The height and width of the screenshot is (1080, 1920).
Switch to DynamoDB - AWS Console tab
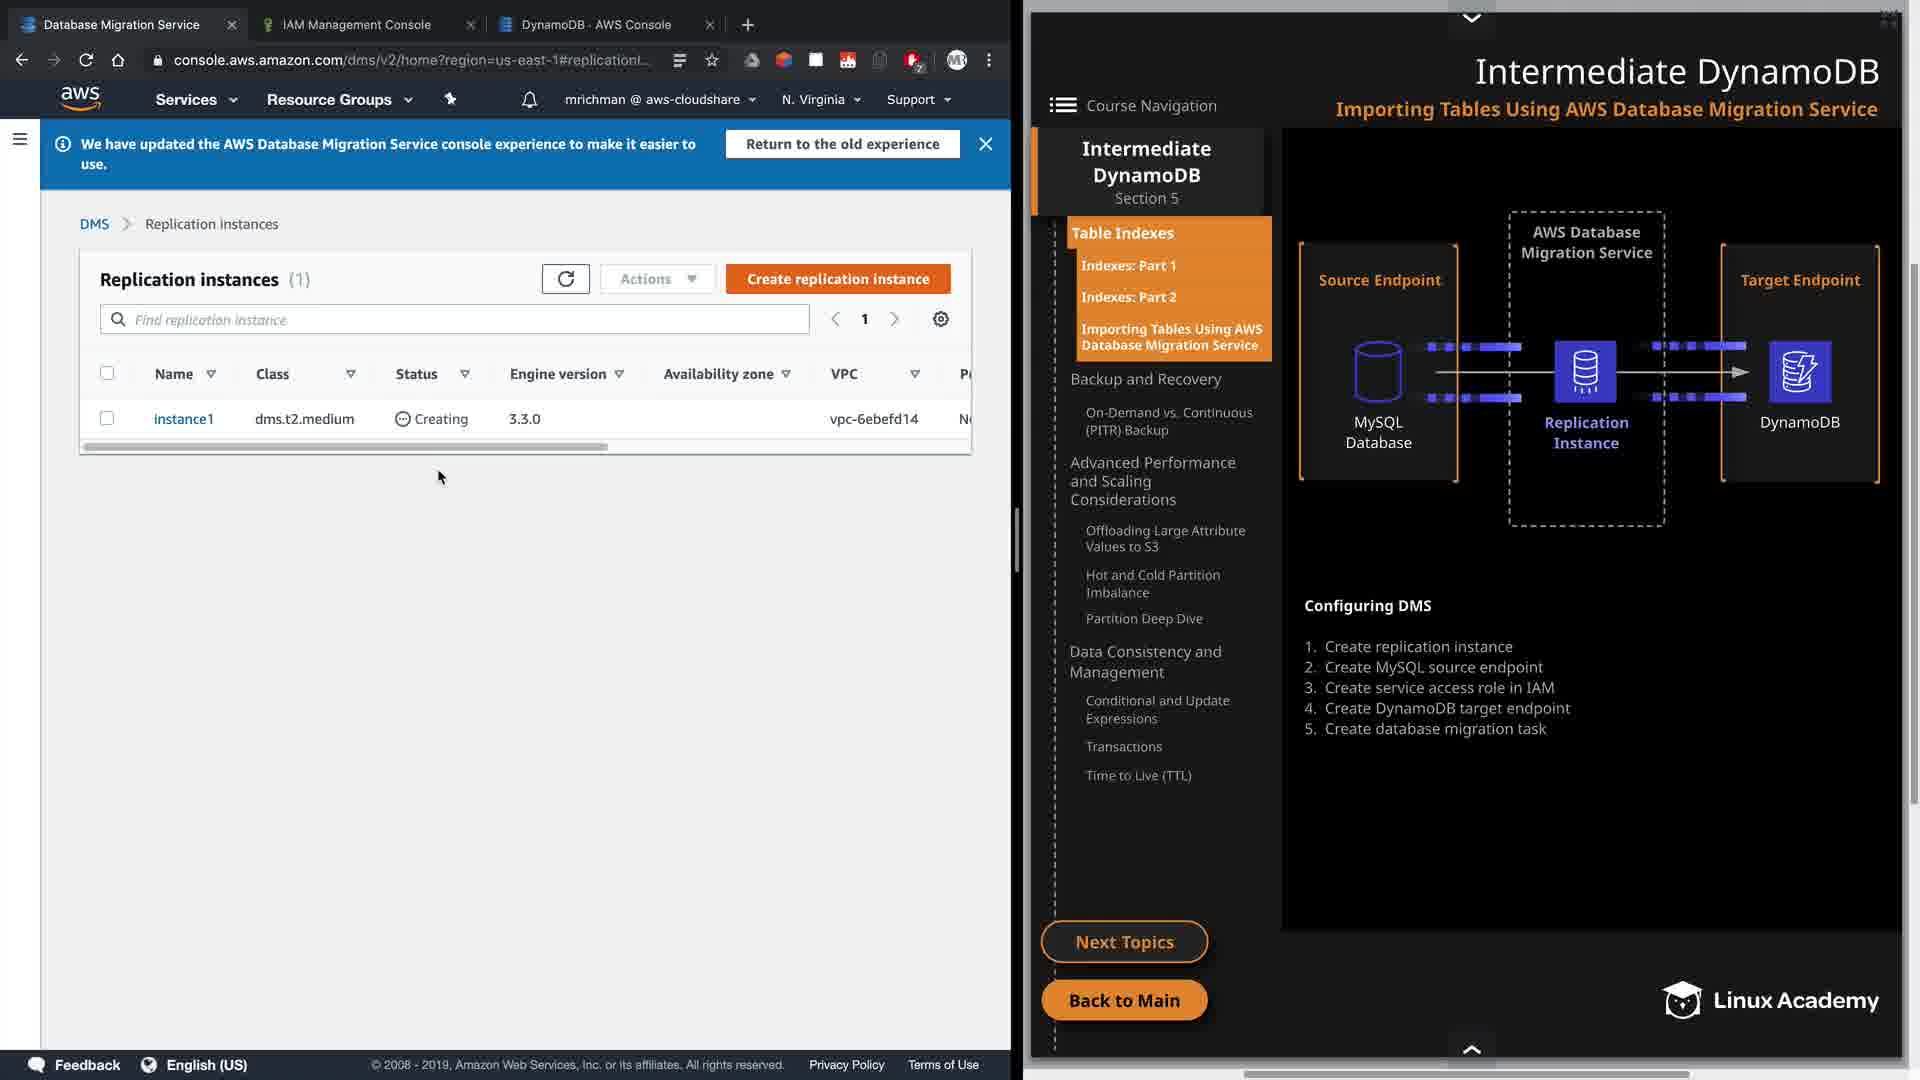coord(596,24)
